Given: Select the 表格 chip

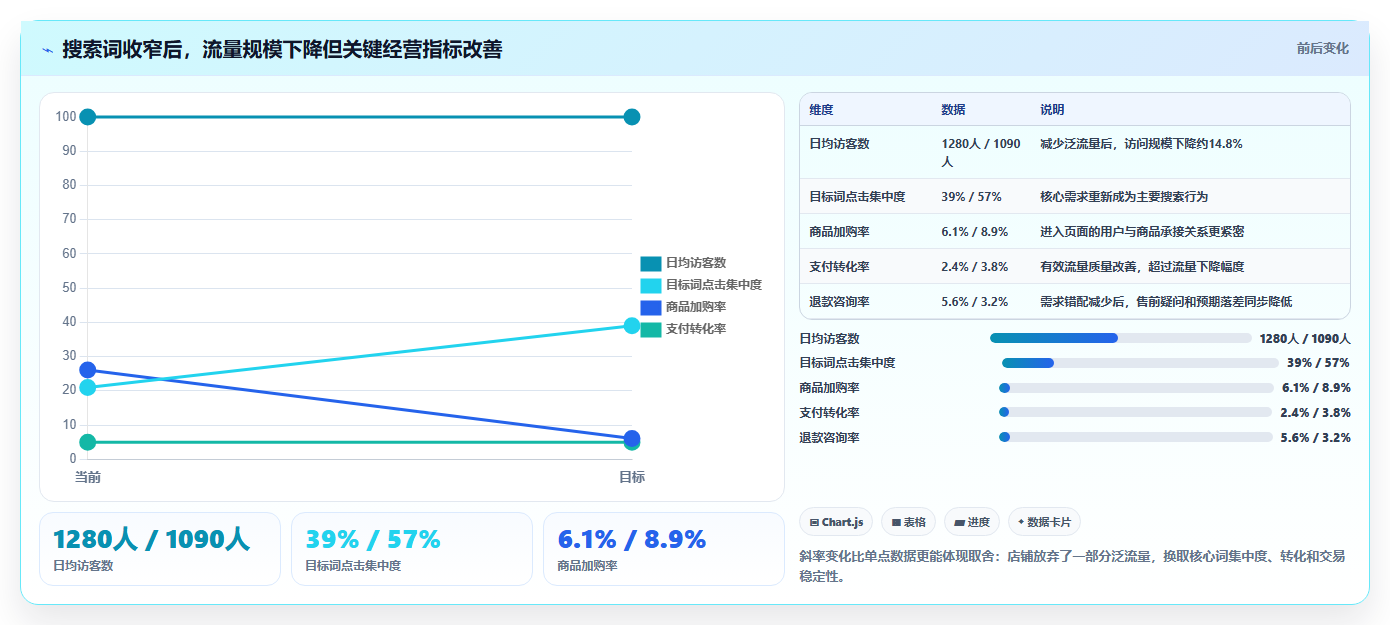Looking at the screenshot, I should (908, 522).
